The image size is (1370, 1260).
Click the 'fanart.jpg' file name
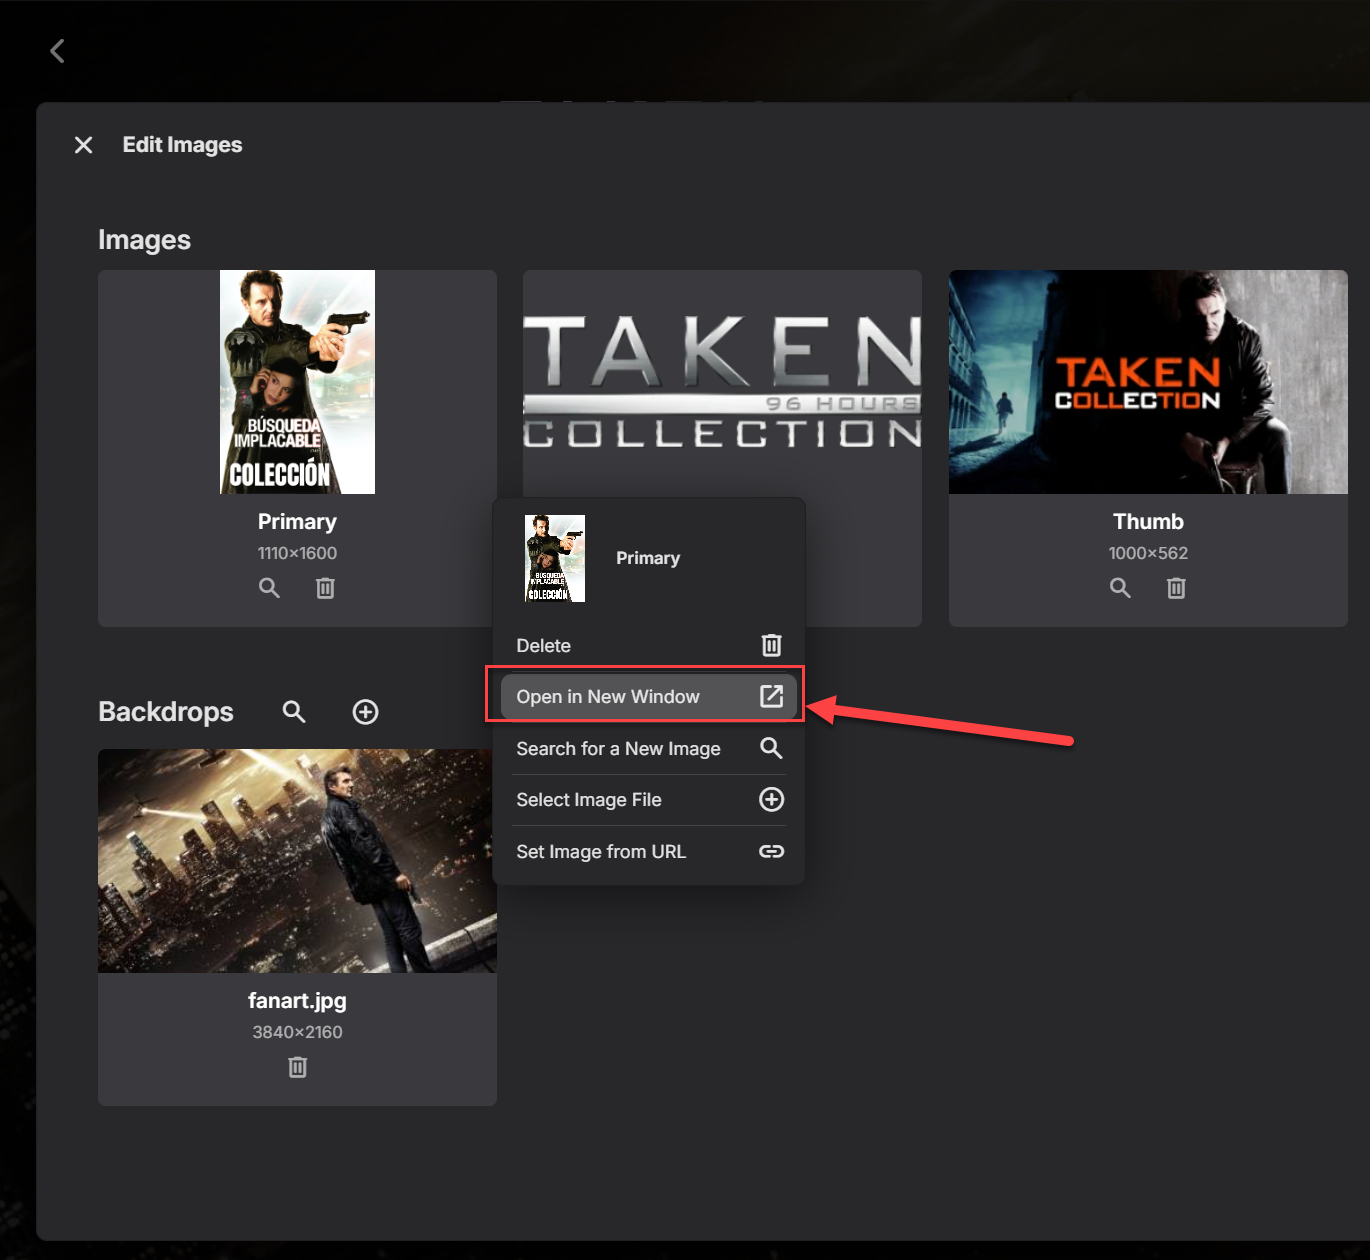click(x=297, y=1001)
